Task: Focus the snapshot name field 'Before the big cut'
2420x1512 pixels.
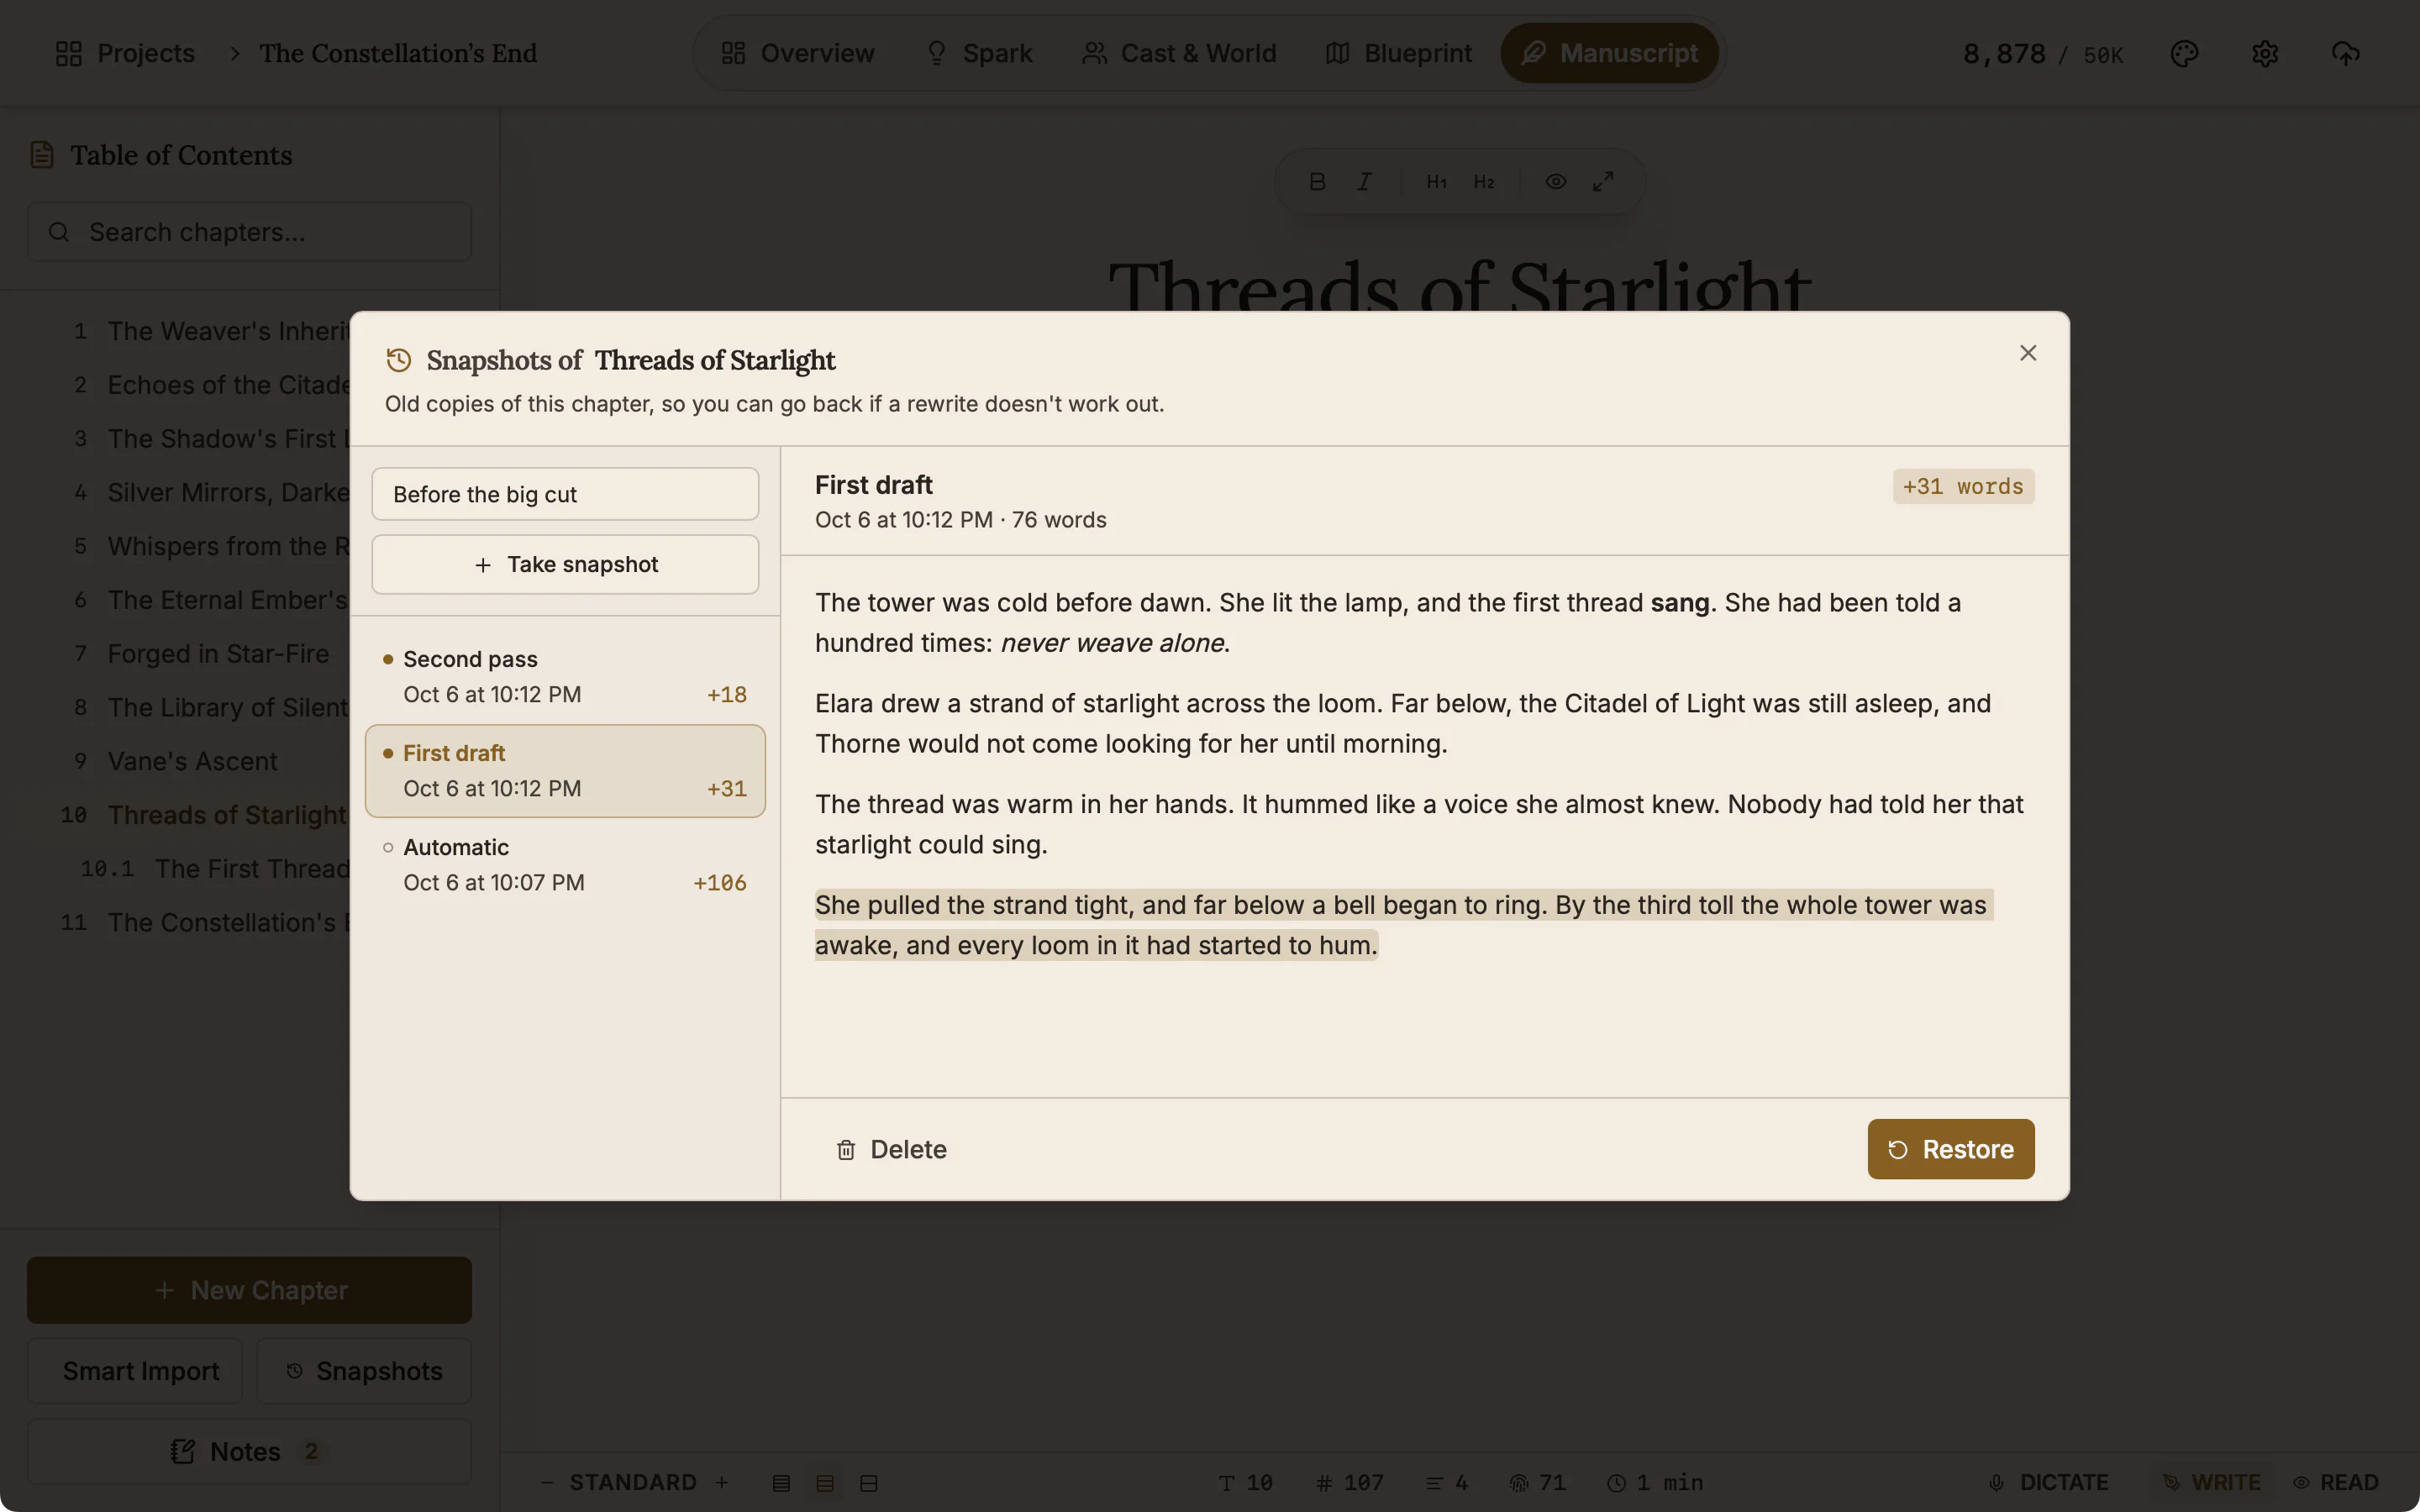Action: click(x=565, y=494)
